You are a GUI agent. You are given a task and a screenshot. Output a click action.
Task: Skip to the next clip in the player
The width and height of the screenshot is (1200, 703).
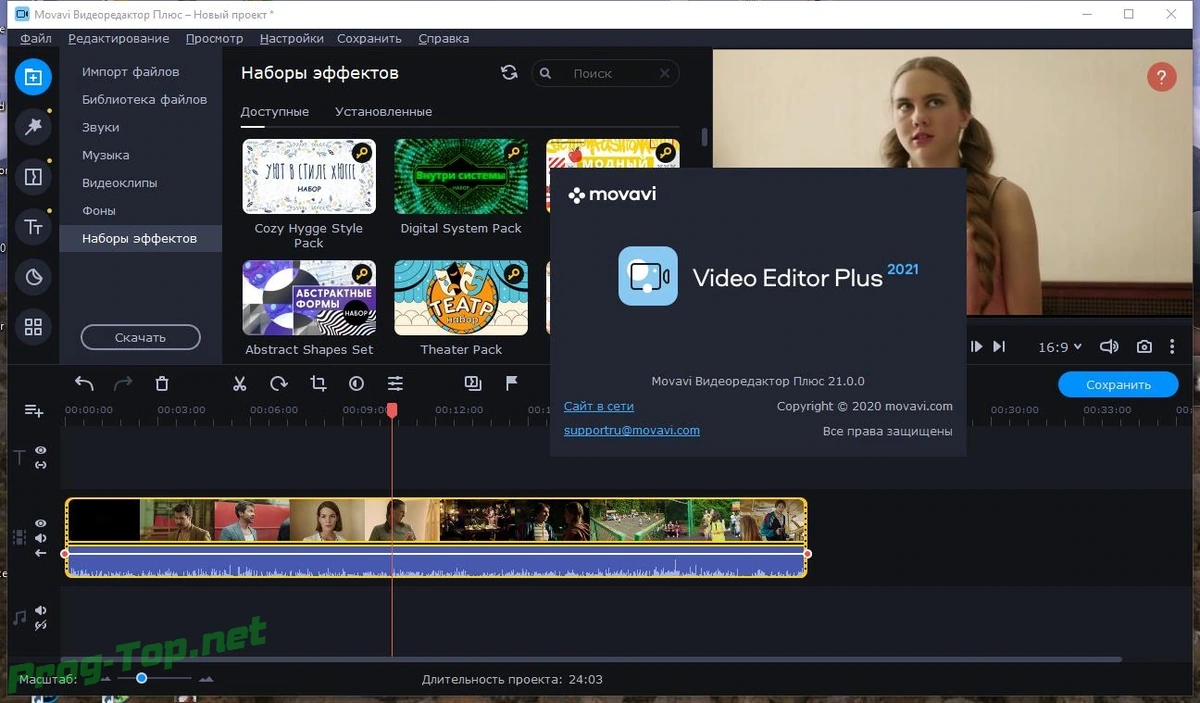(999, 347)
